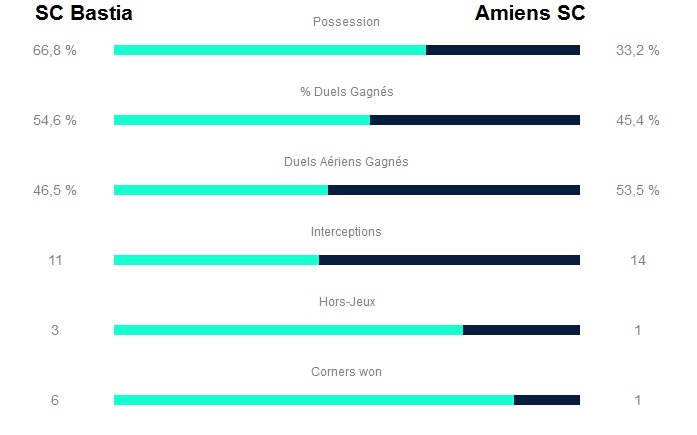Click the cyan segment of the Interceptions bar

point(216,260)
